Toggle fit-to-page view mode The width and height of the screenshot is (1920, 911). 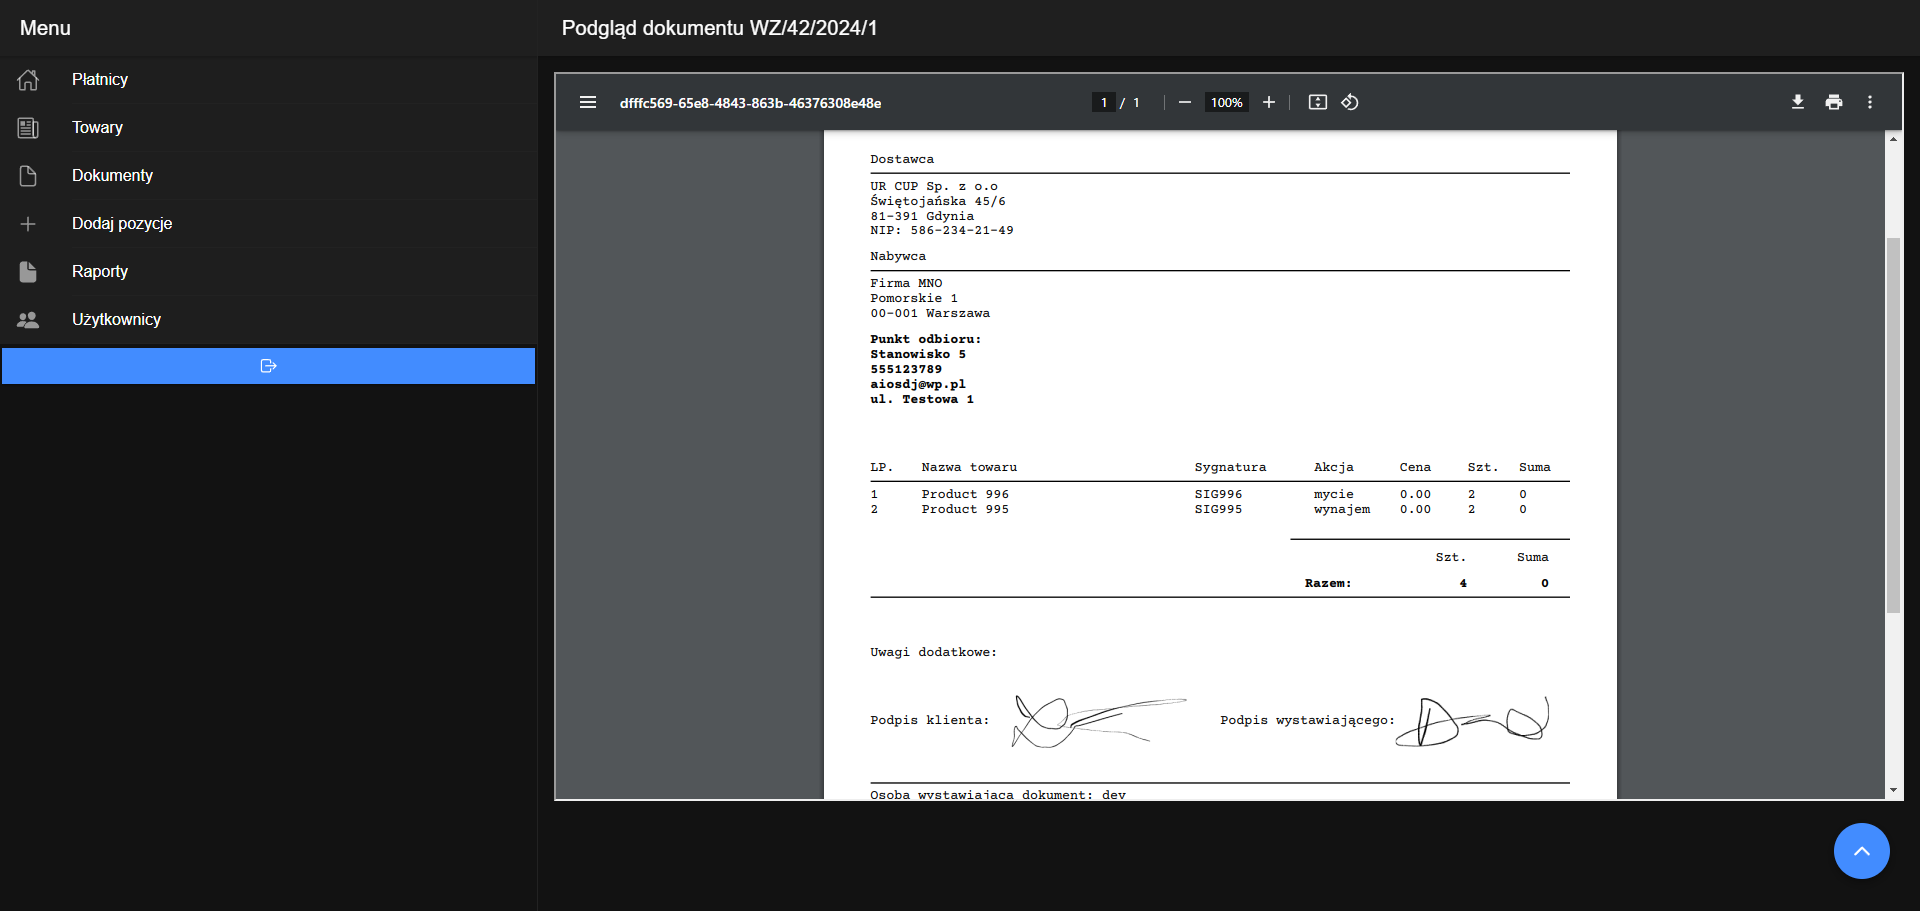click(1317, 102)
